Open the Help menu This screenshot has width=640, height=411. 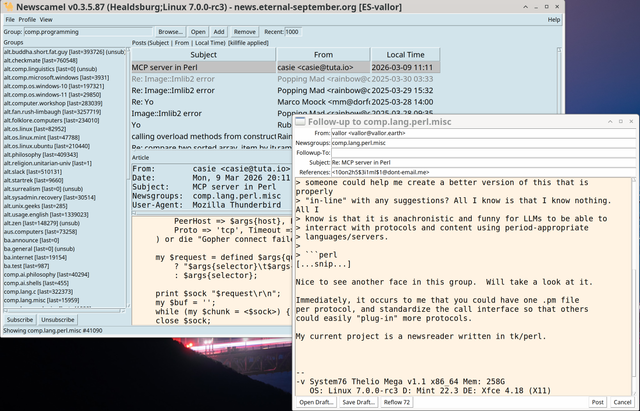(x=553, y=20)
